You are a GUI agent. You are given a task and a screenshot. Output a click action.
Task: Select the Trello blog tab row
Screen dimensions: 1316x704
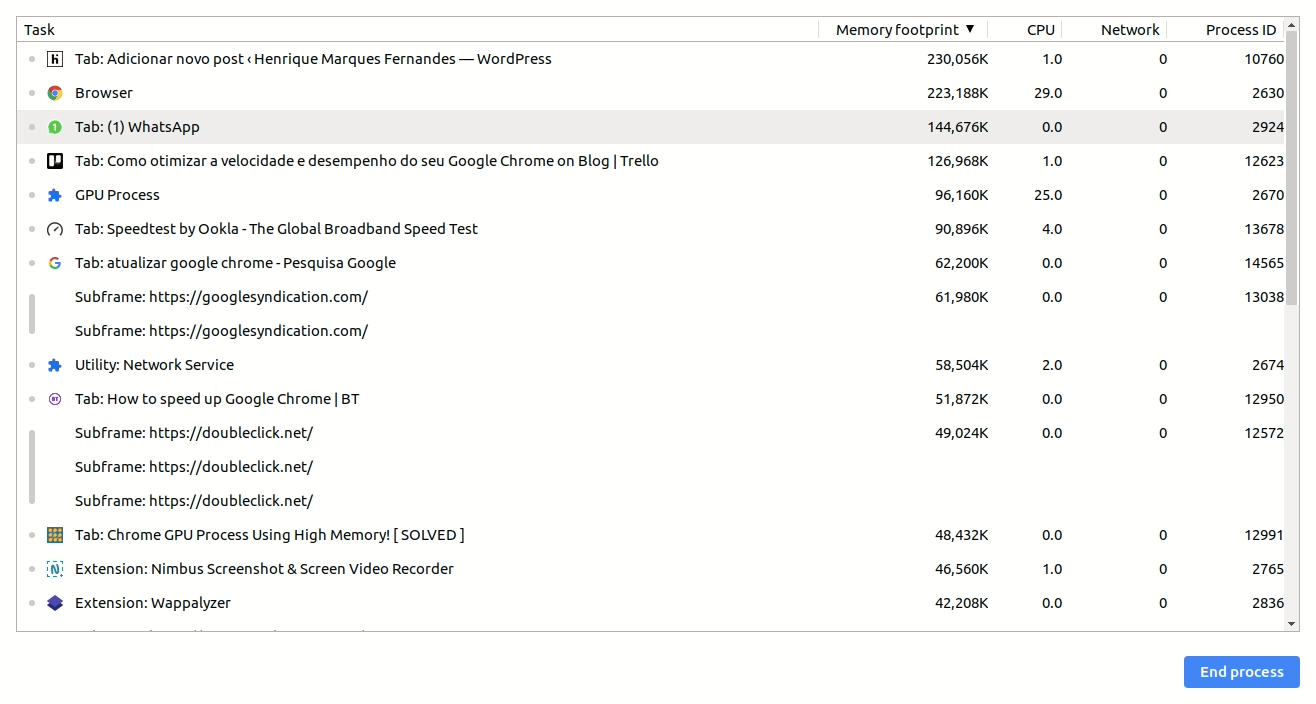click(x=651, y=161)
